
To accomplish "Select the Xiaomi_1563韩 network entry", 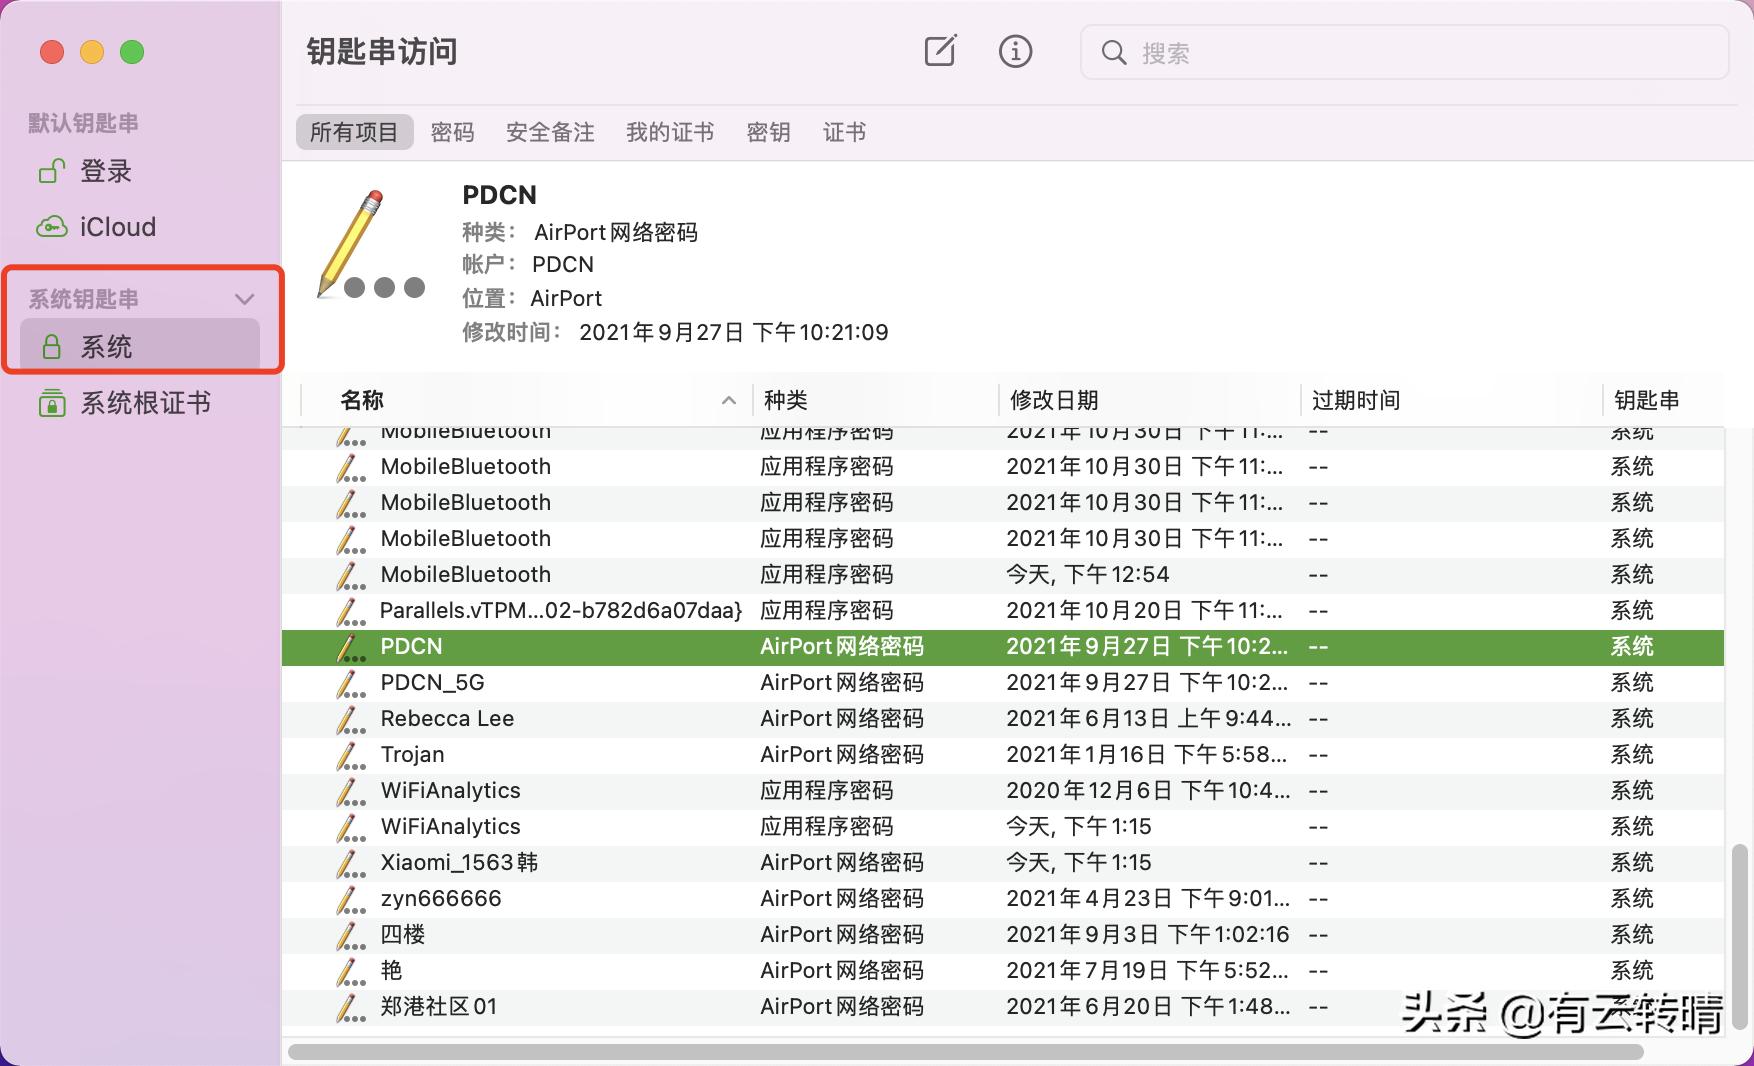I will click(x=459, y=862).
